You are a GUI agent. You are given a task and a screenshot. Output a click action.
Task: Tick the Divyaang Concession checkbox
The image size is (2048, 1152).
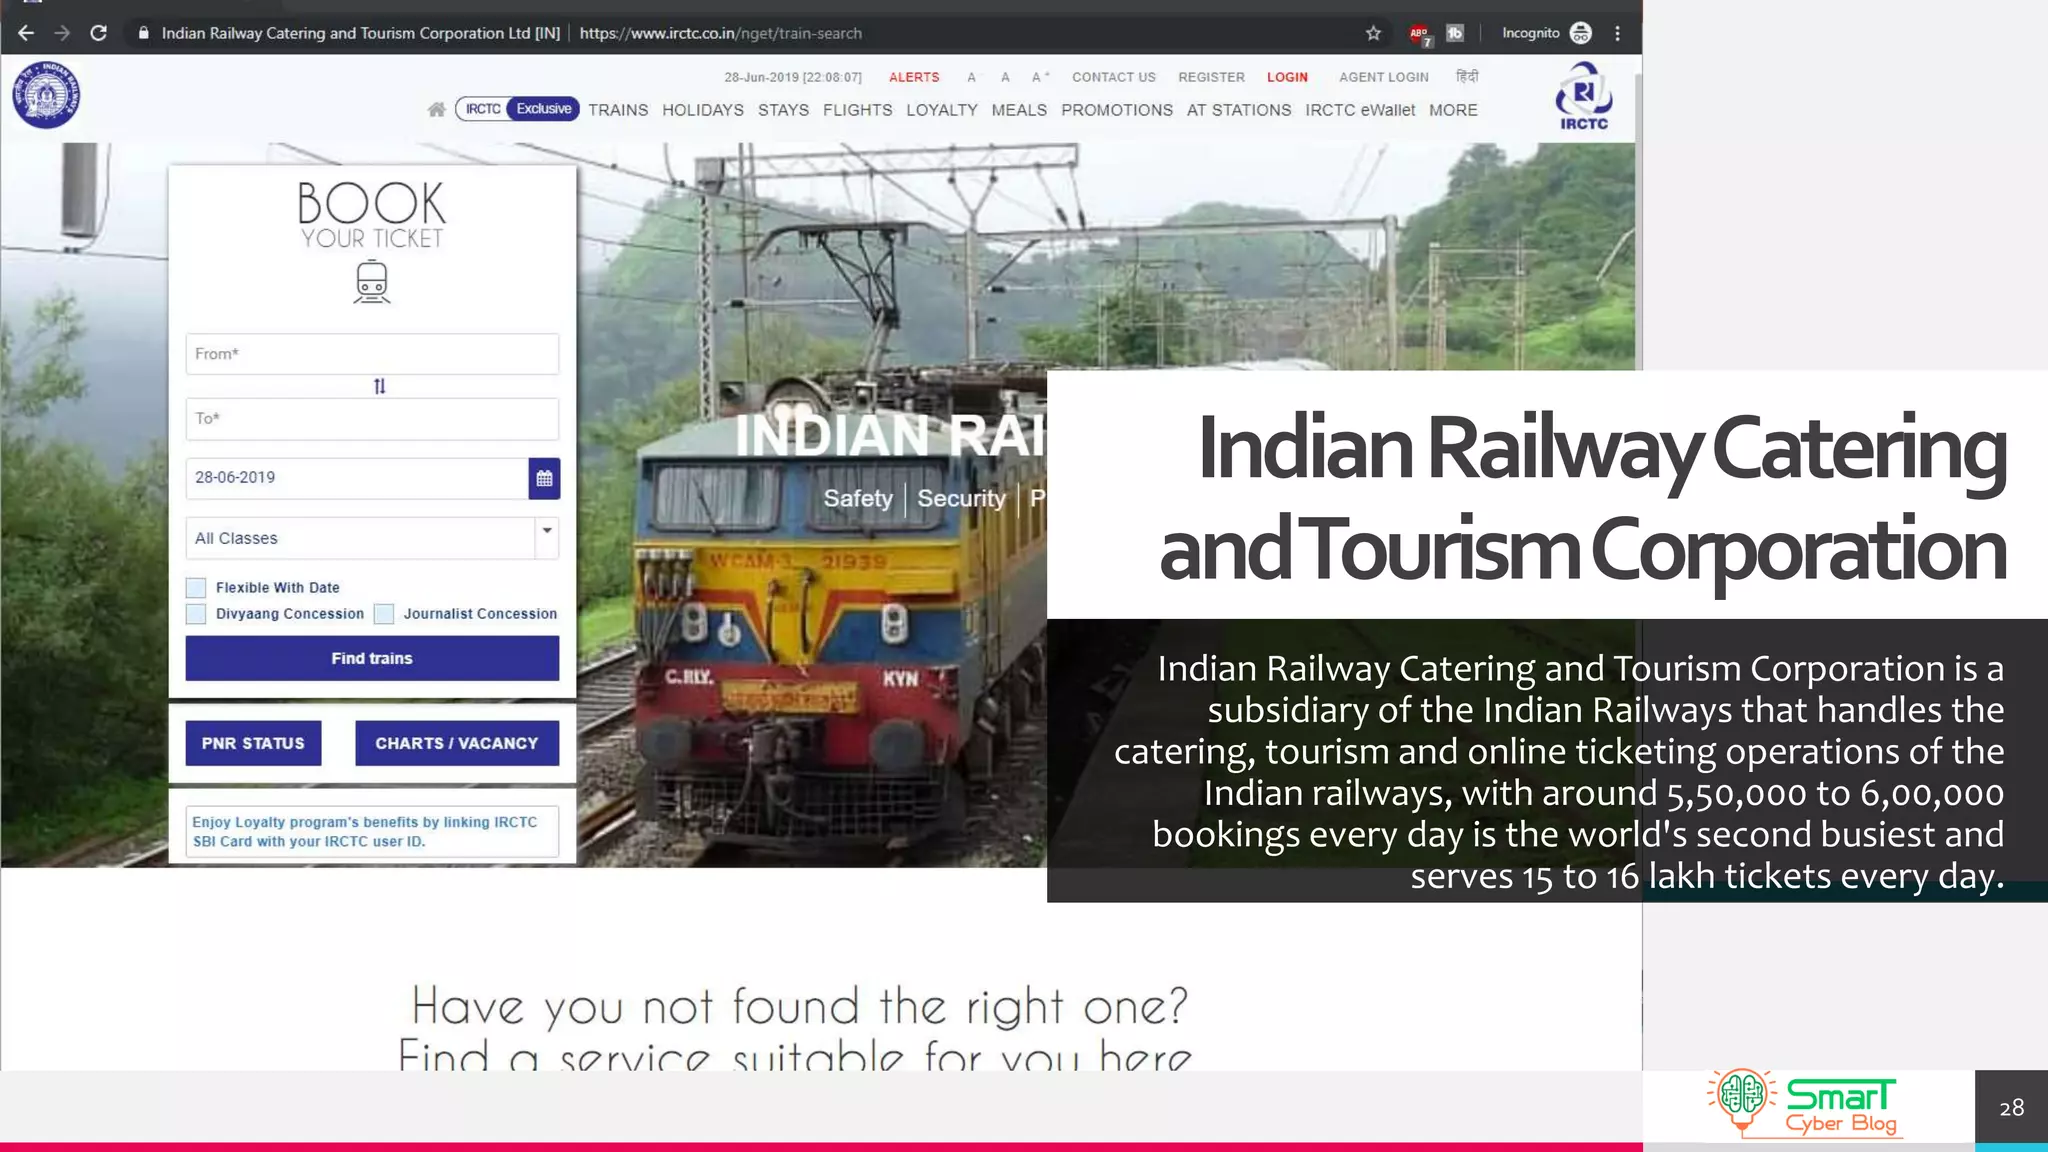[197, 614]
